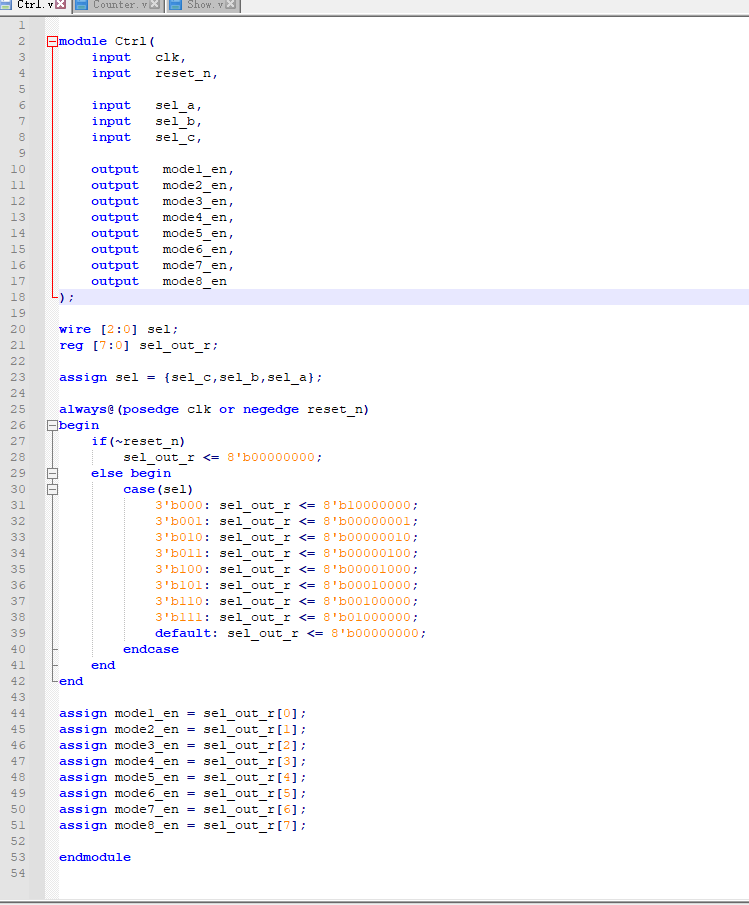Click the value 8'b10000000

coord(367,506)
